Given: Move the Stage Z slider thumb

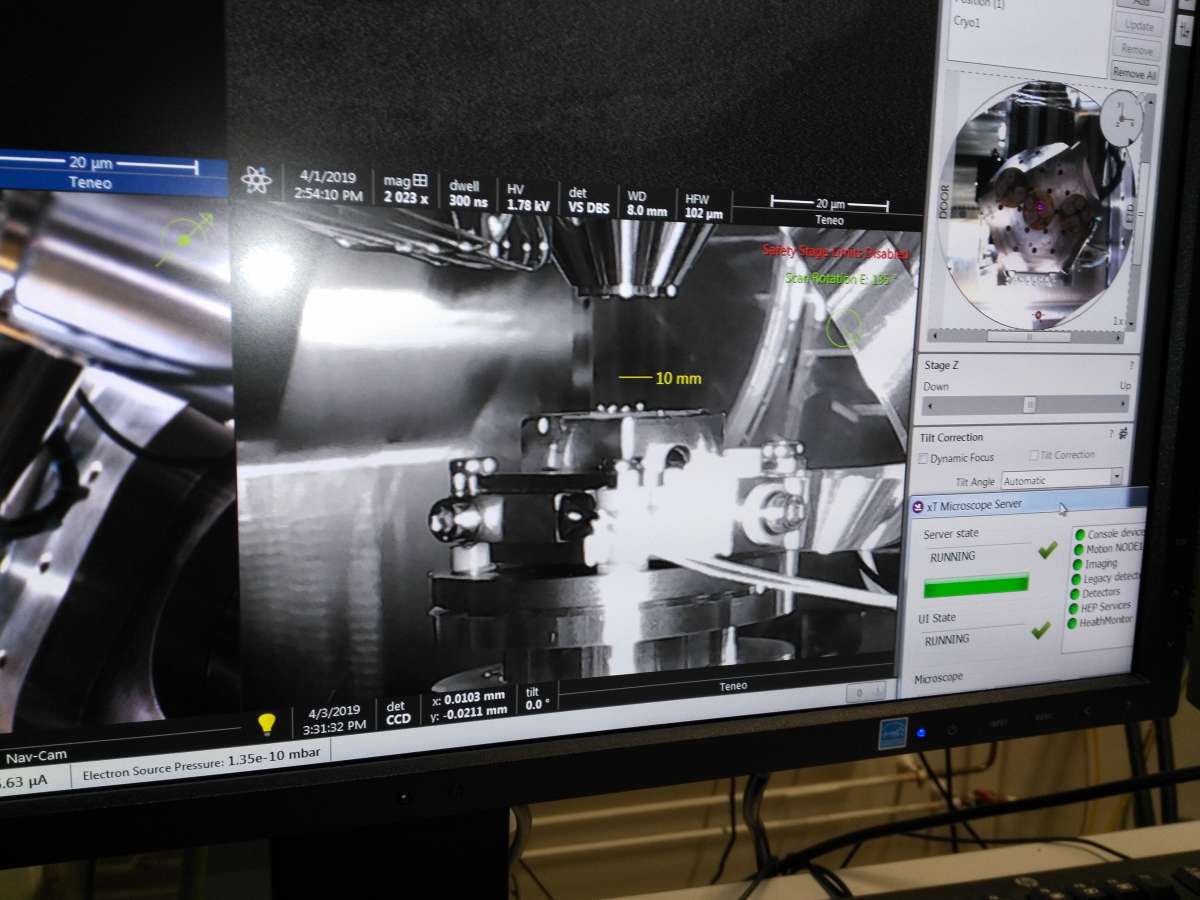Looking at the screenshot, I should pyautogui.click(x=1029, y=405).
